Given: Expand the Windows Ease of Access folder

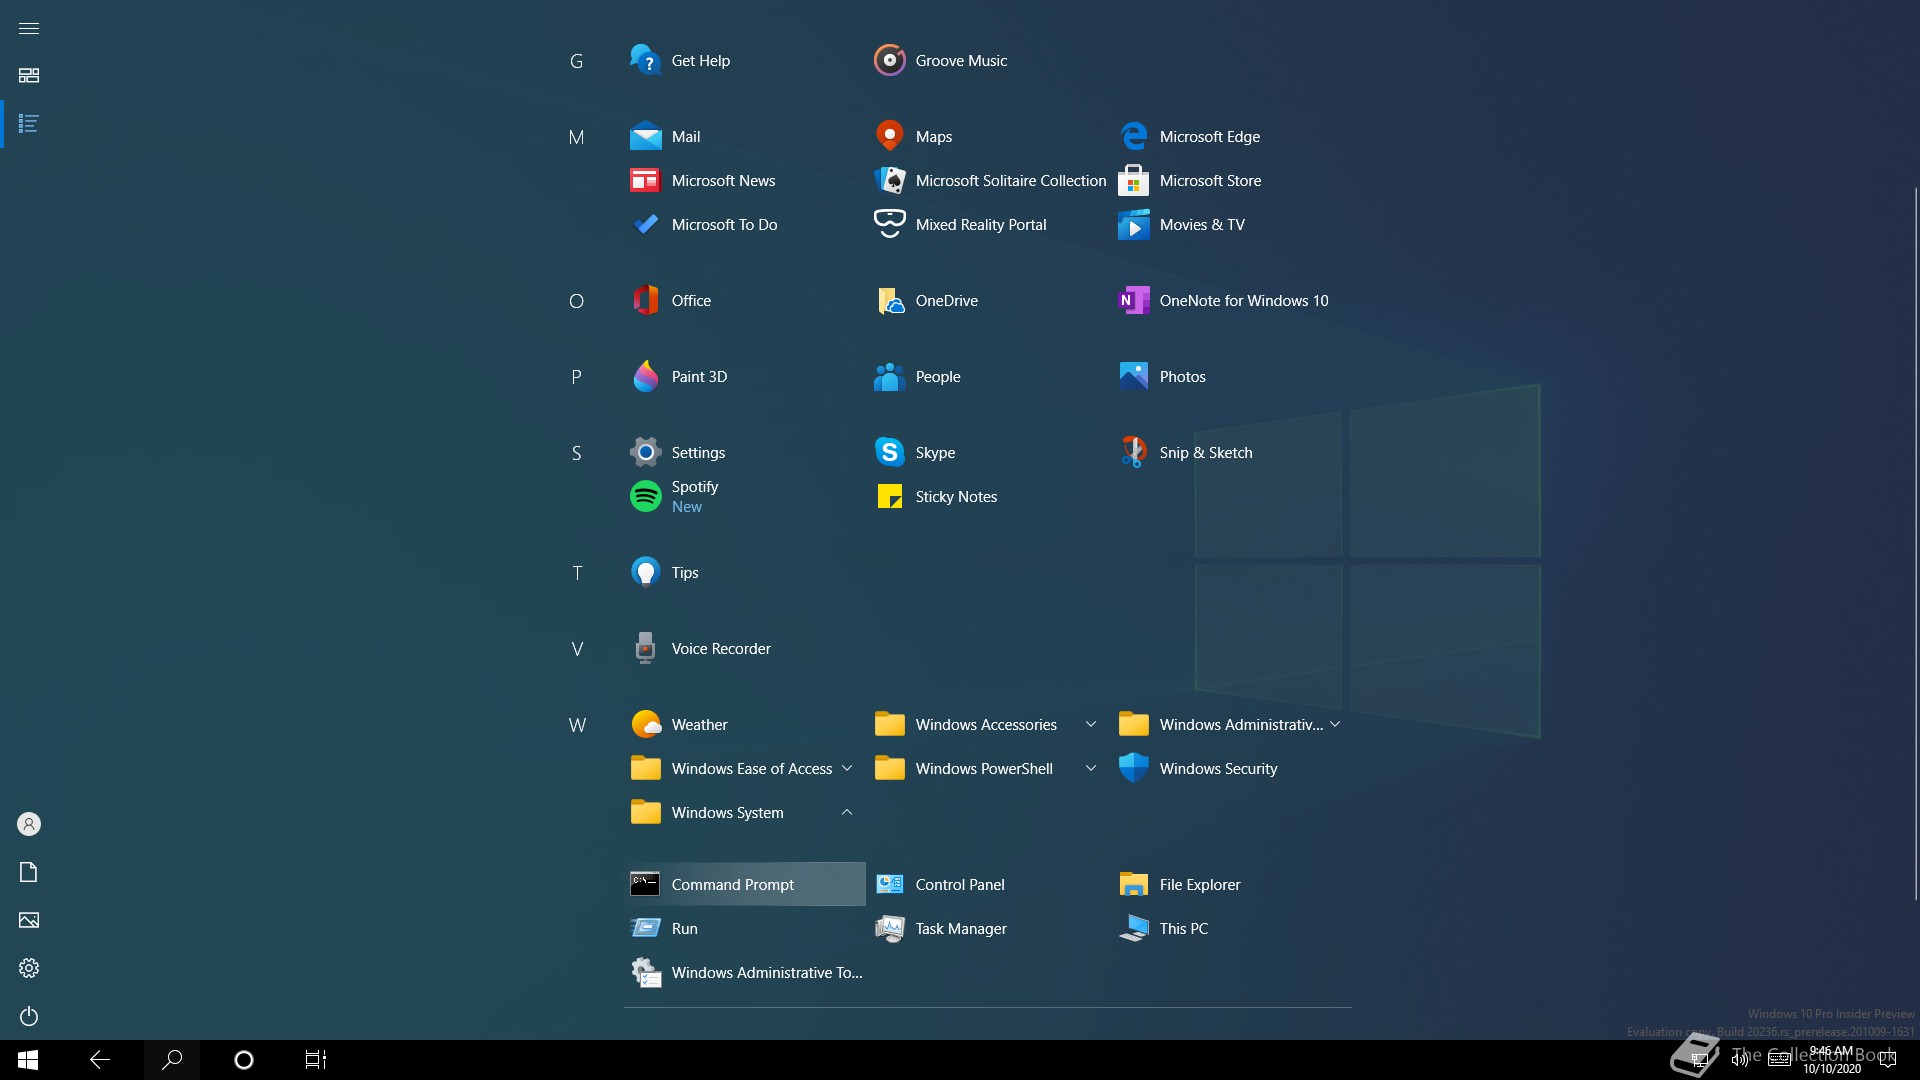Looking at the screenshot, I should (744, 769).
